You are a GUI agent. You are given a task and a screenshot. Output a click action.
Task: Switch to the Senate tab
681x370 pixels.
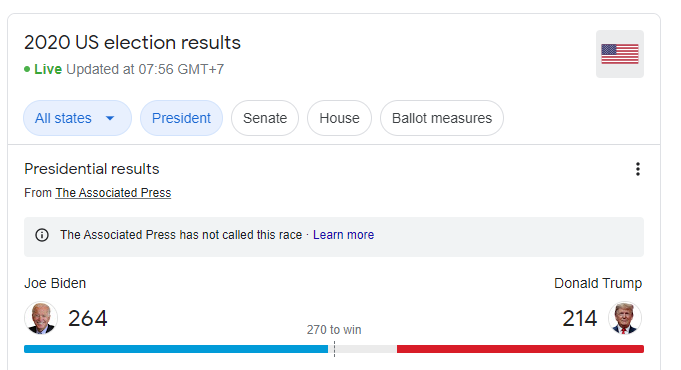265,118
